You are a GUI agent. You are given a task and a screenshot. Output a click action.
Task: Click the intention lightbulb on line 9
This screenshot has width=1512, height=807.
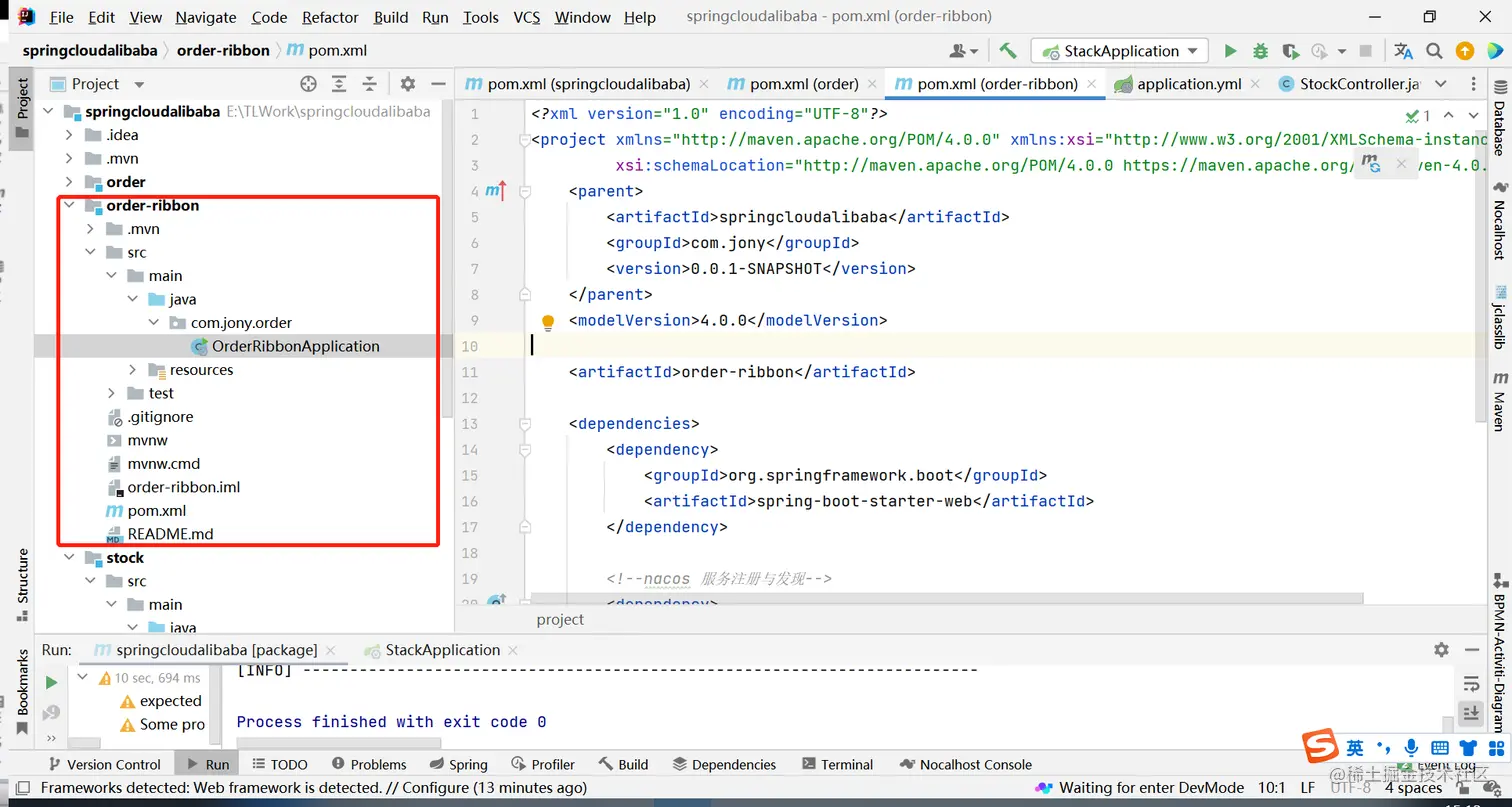coord(548,322)
